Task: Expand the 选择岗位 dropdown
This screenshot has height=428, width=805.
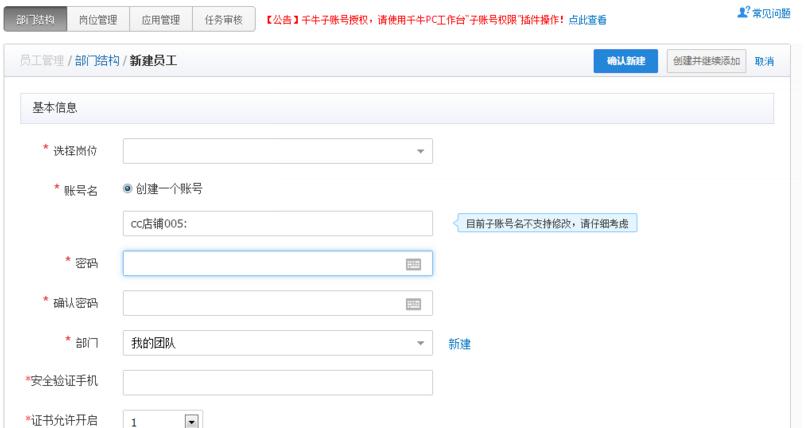Action: [x=420, y=151]
